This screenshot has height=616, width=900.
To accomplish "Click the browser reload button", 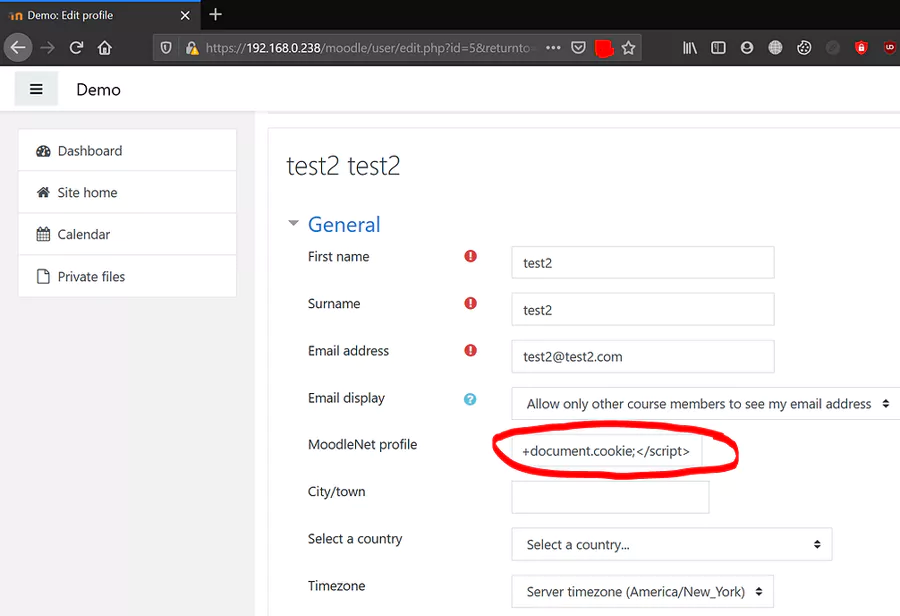I will 76,47.
